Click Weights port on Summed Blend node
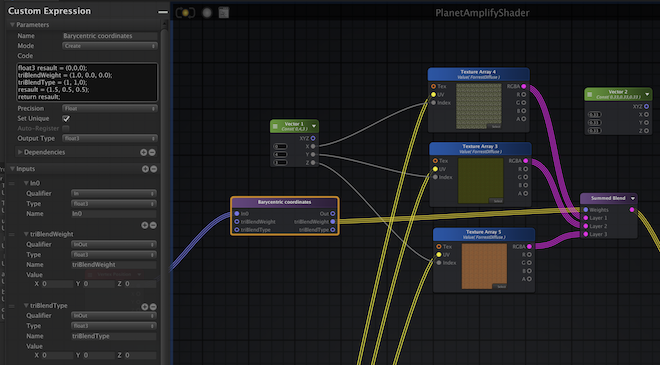This screenshot has width=660, height=365. pyautogui.click(x=585, y=210)
